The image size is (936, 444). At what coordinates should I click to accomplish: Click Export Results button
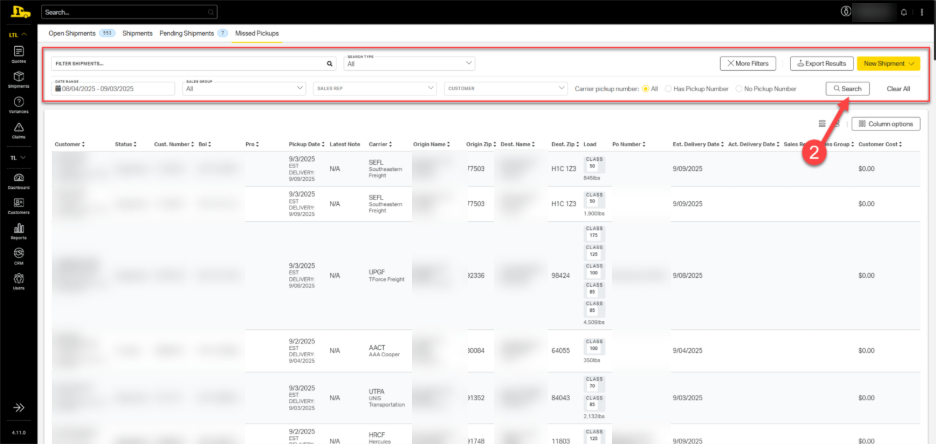[x=821, y=63]
